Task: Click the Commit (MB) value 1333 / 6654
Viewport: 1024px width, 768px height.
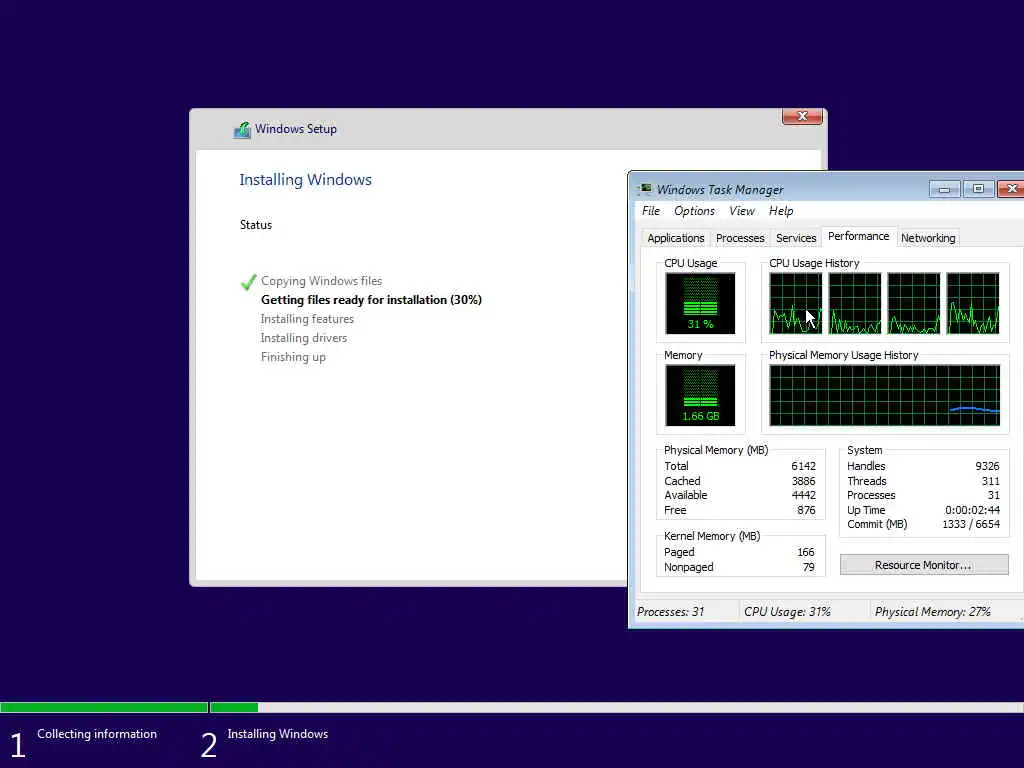Action: click(971, 524)
